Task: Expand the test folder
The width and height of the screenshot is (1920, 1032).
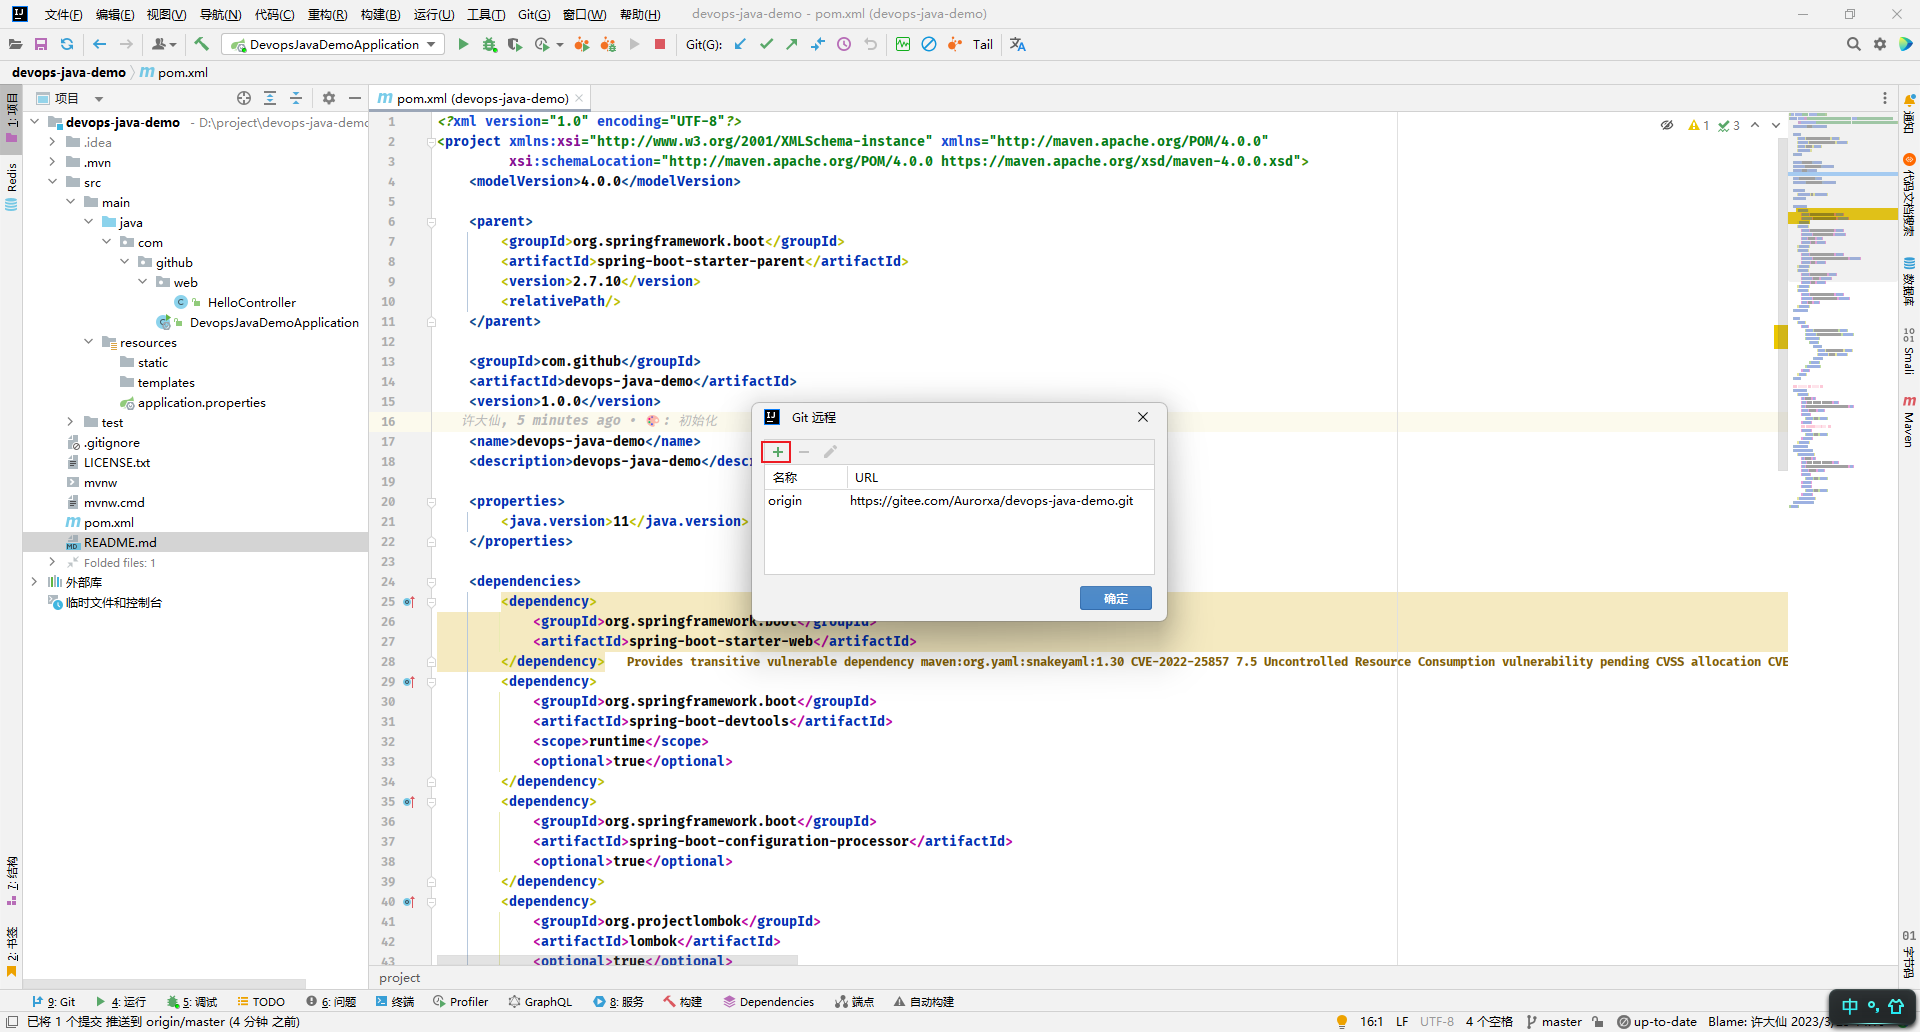Action: click(x=70, y=422)
